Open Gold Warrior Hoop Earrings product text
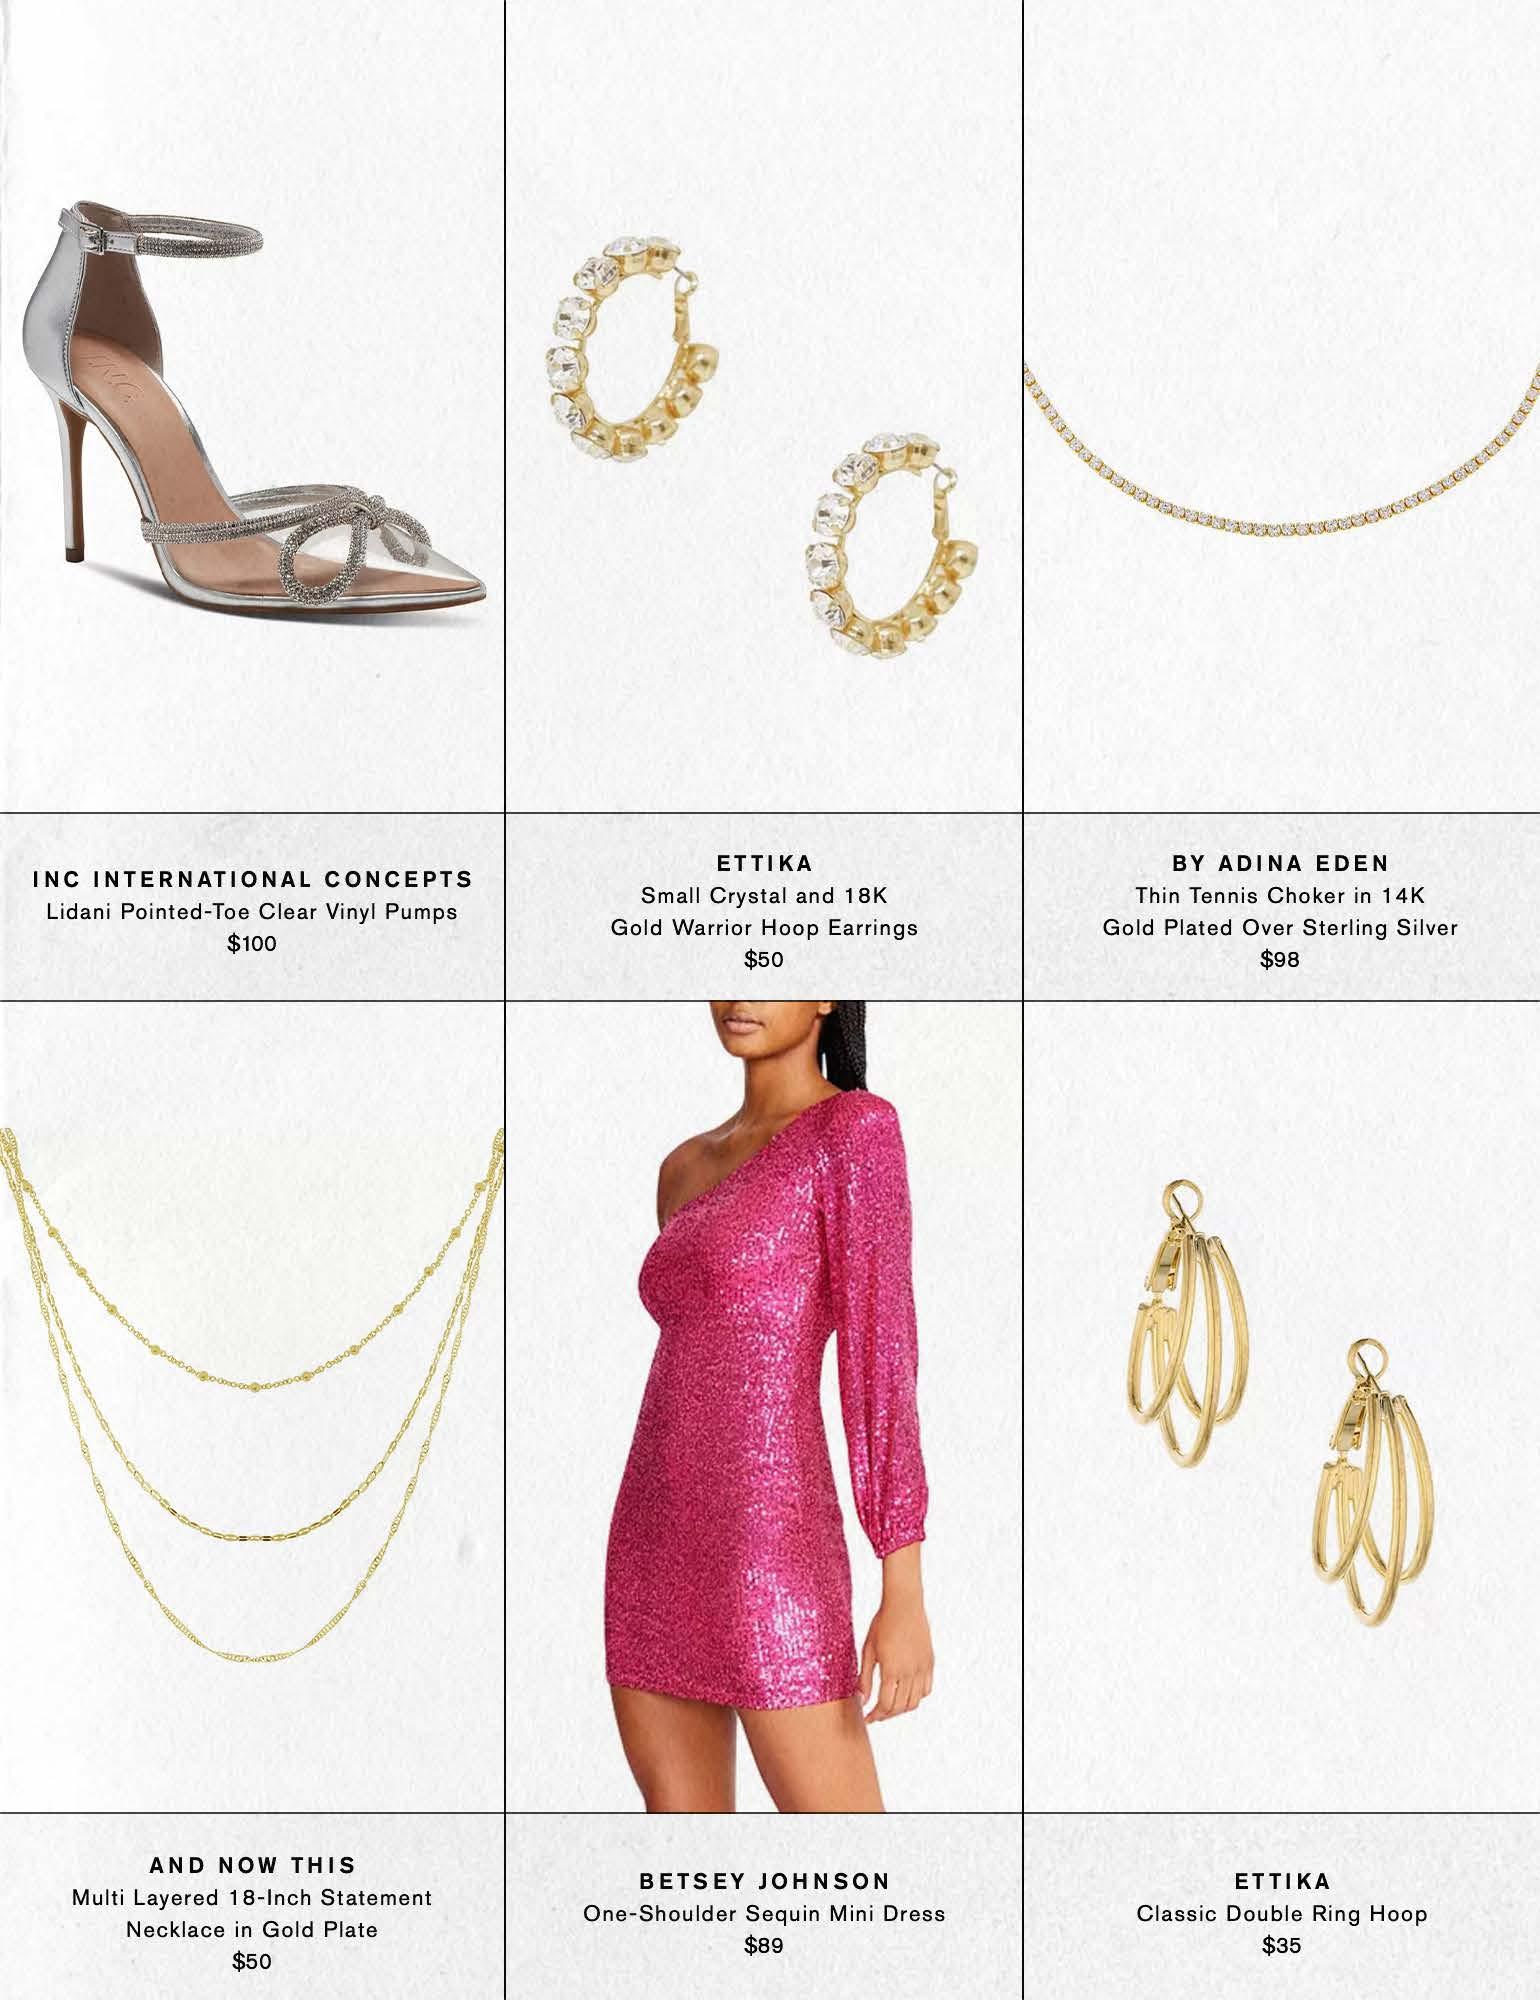1540x2000 pixels. tap(764, 927)
